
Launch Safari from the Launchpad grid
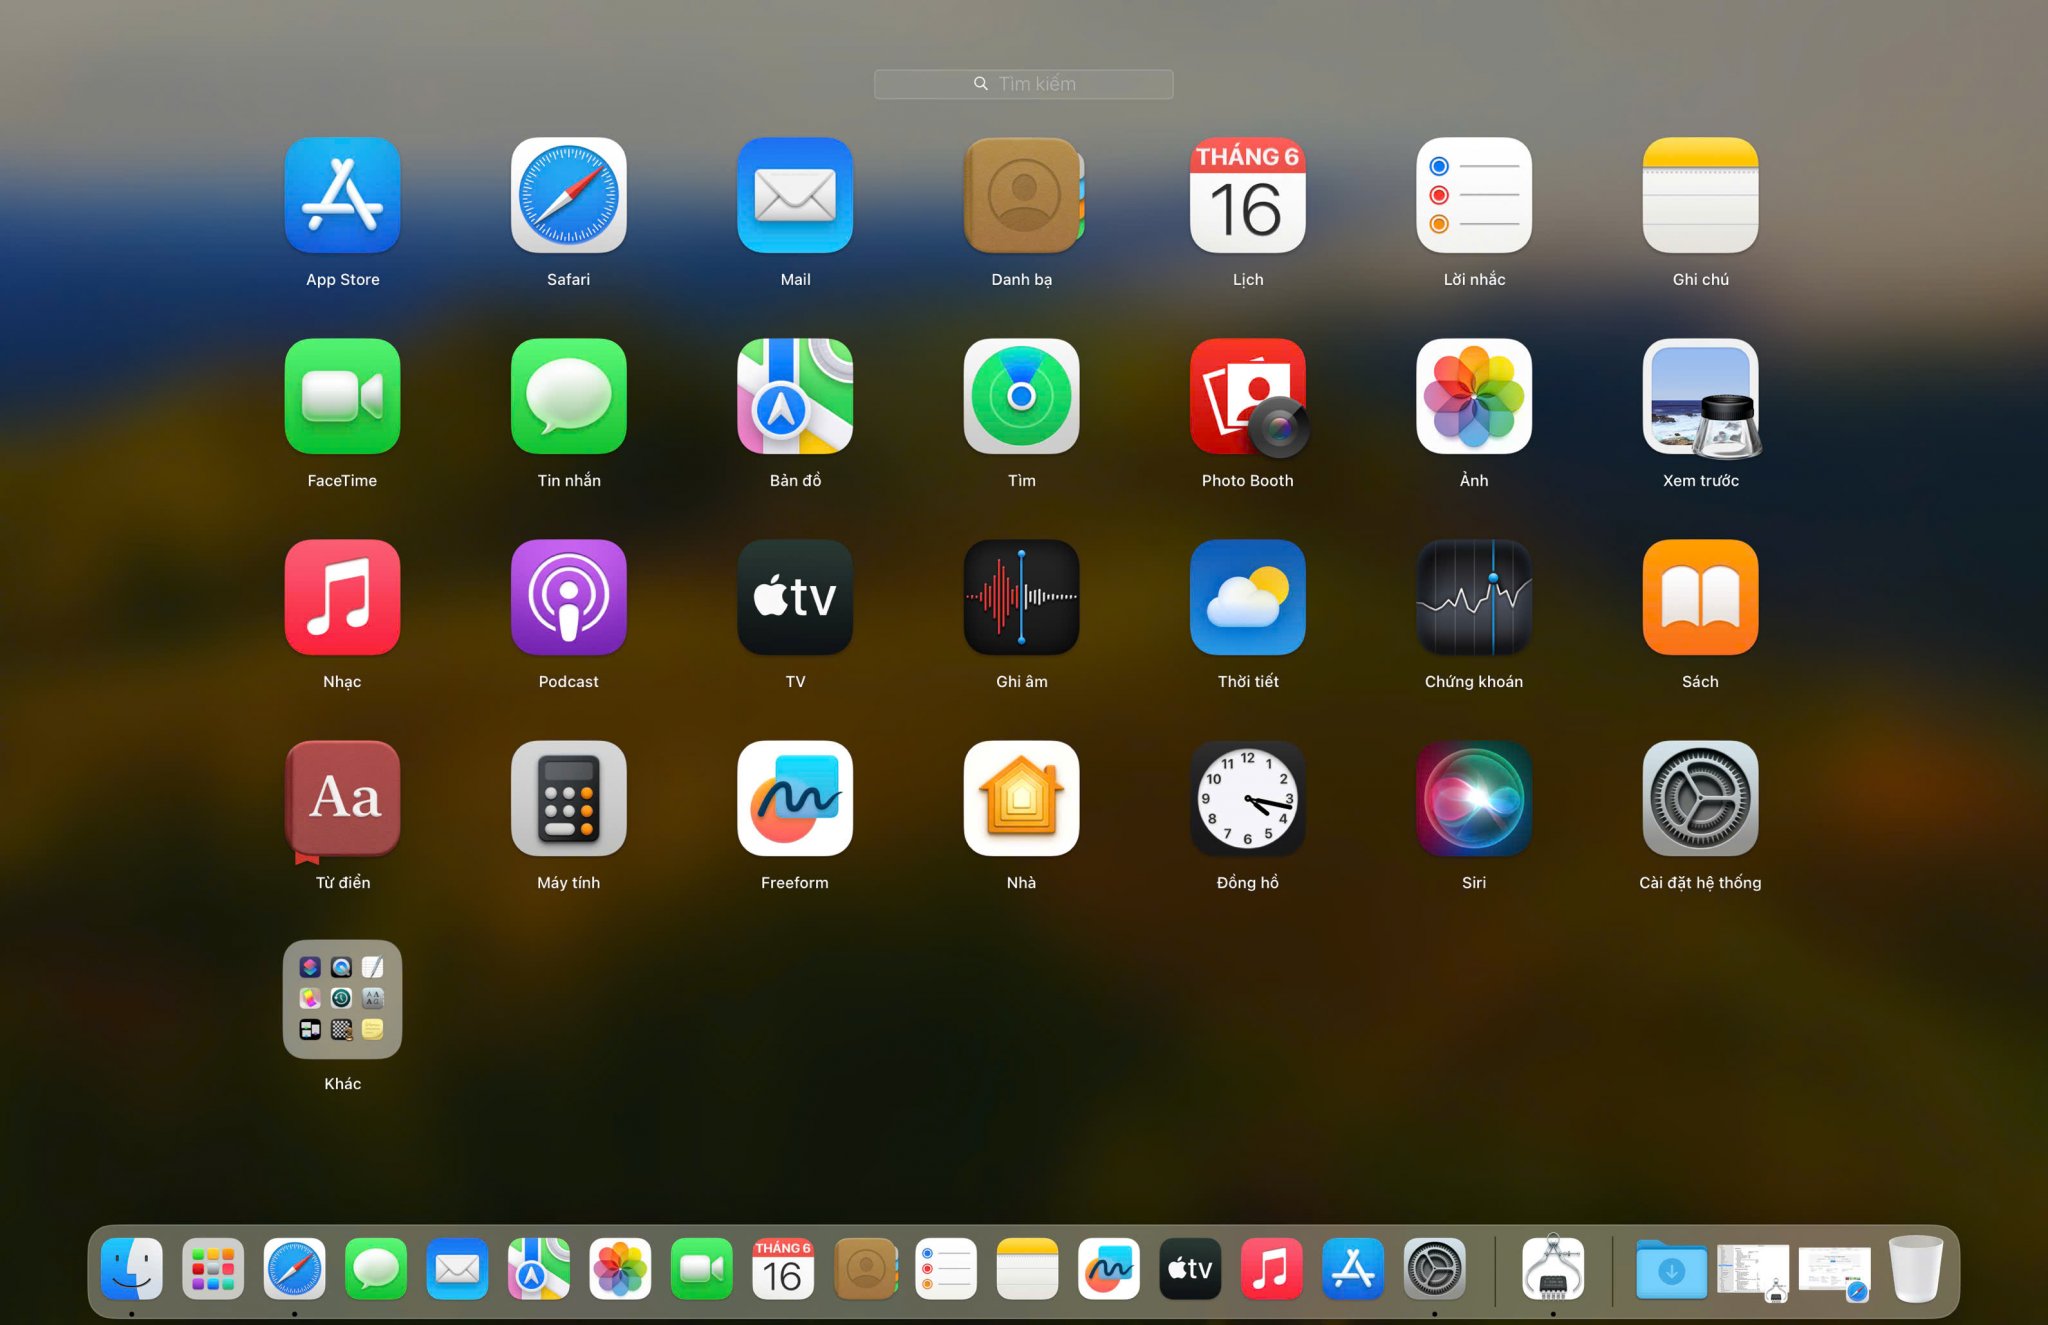click(569, 196)
